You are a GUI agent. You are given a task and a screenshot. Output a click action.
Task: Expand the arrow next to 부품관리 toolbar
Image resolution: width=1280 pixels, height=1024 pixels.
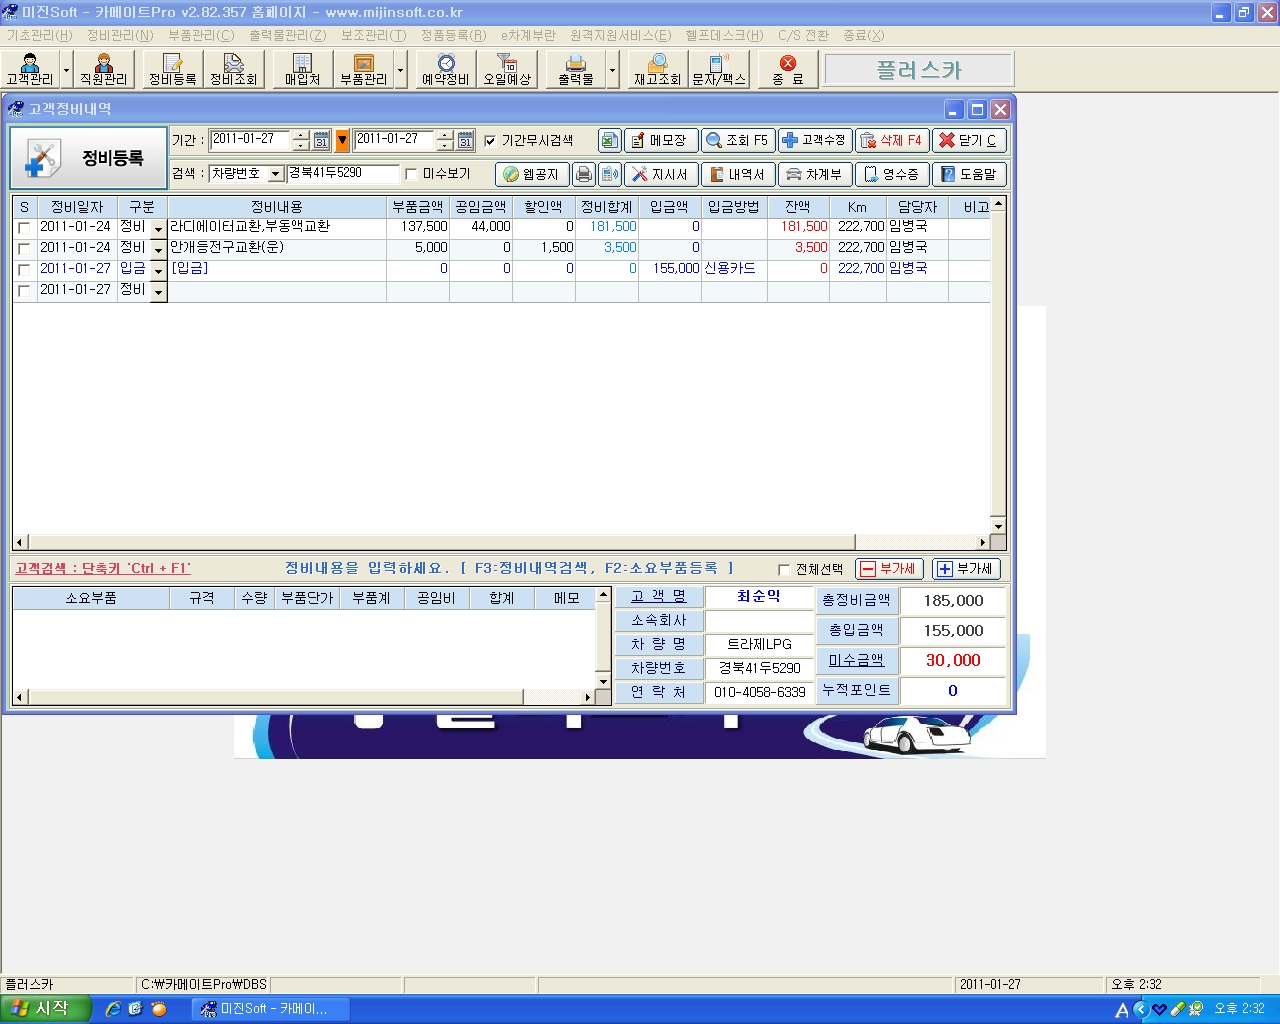point(401,70)
